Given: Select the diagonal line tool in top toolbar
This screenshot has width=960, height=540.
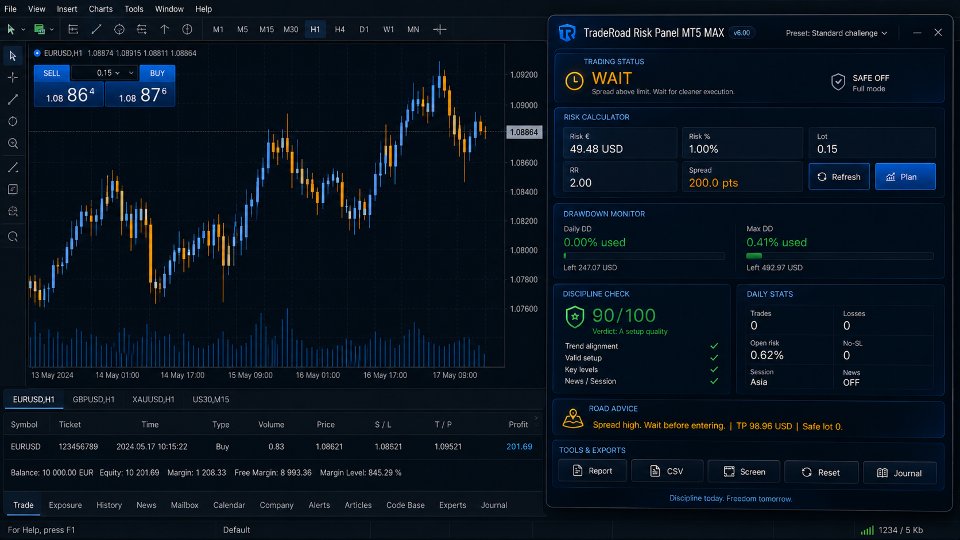Looking at the screenshot, I should click(96, 29).
